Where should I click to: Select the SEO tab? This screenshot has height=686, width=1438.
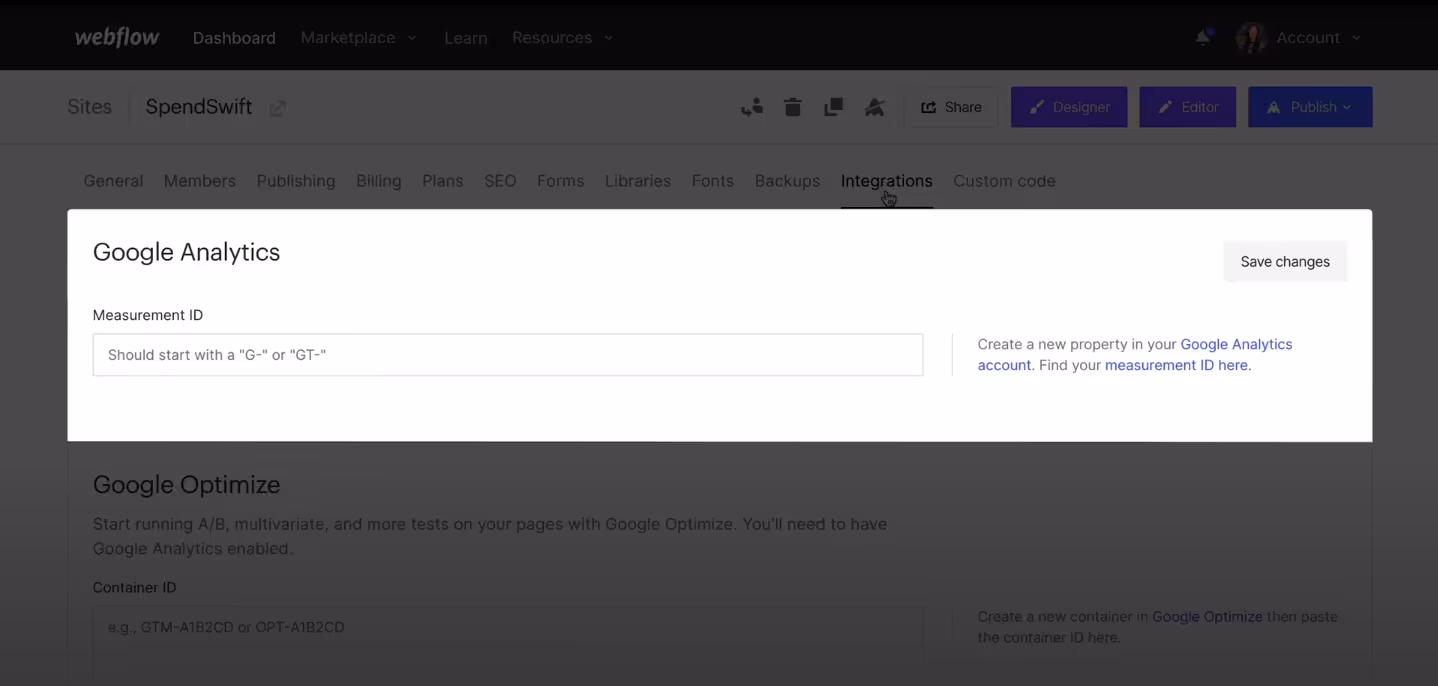coord(500,181)
